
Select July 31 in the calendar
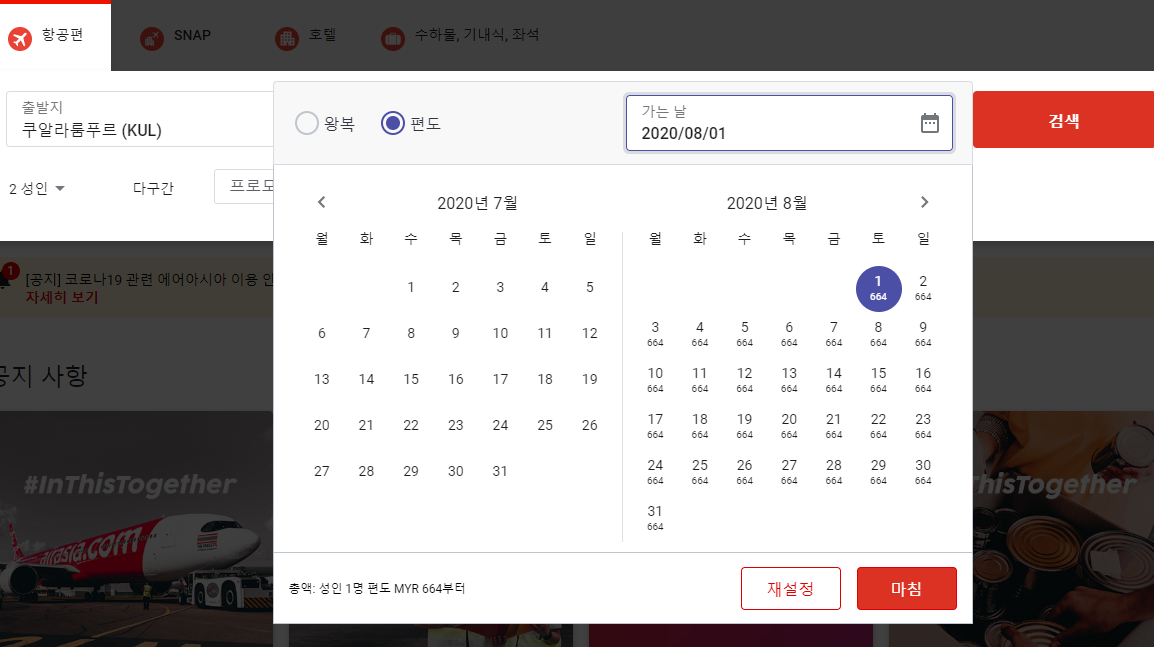(500, 471)
